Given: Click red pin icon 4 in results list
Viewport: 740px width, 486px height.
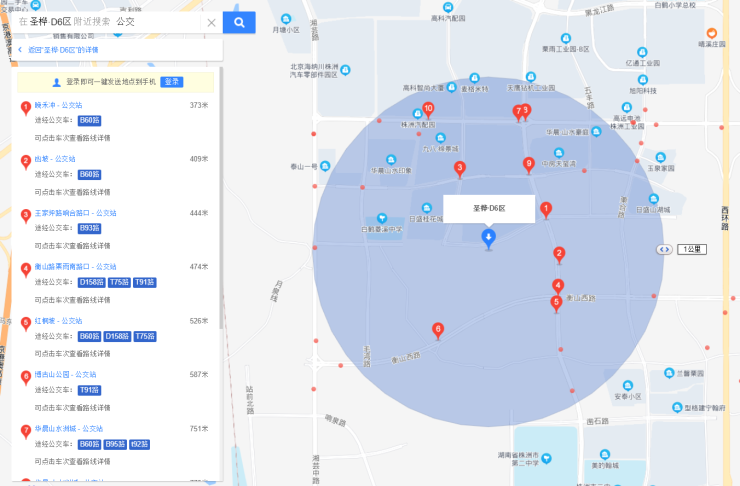Looking at the screenshot, I should coord(26,270).
